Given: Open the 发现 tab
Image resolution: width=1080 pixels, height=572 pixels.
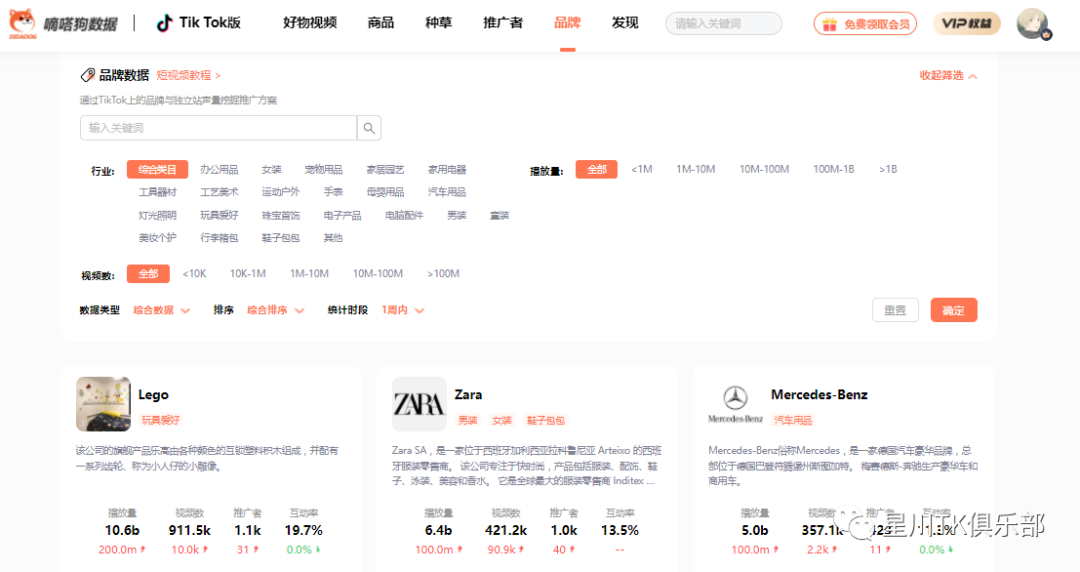Looking at the screenshot, I should pyautogui.click(x=625, y=23).
